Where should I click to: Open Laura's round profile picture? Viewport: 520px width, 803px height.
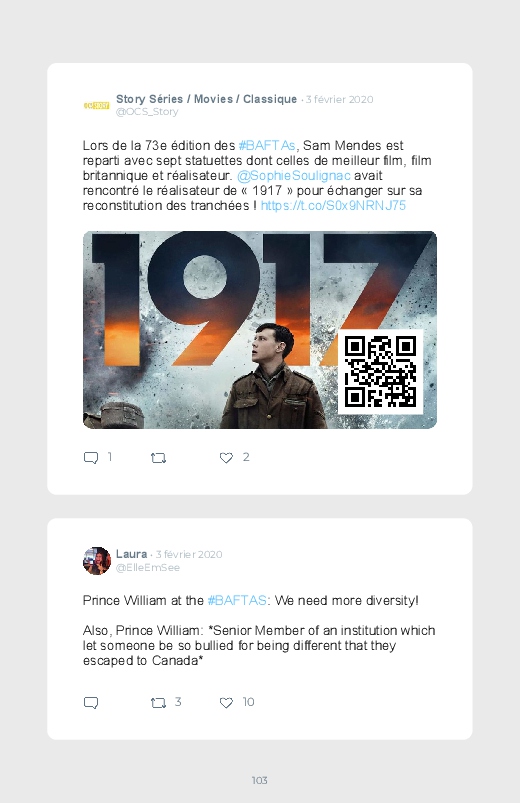click(x=97, y=561)
